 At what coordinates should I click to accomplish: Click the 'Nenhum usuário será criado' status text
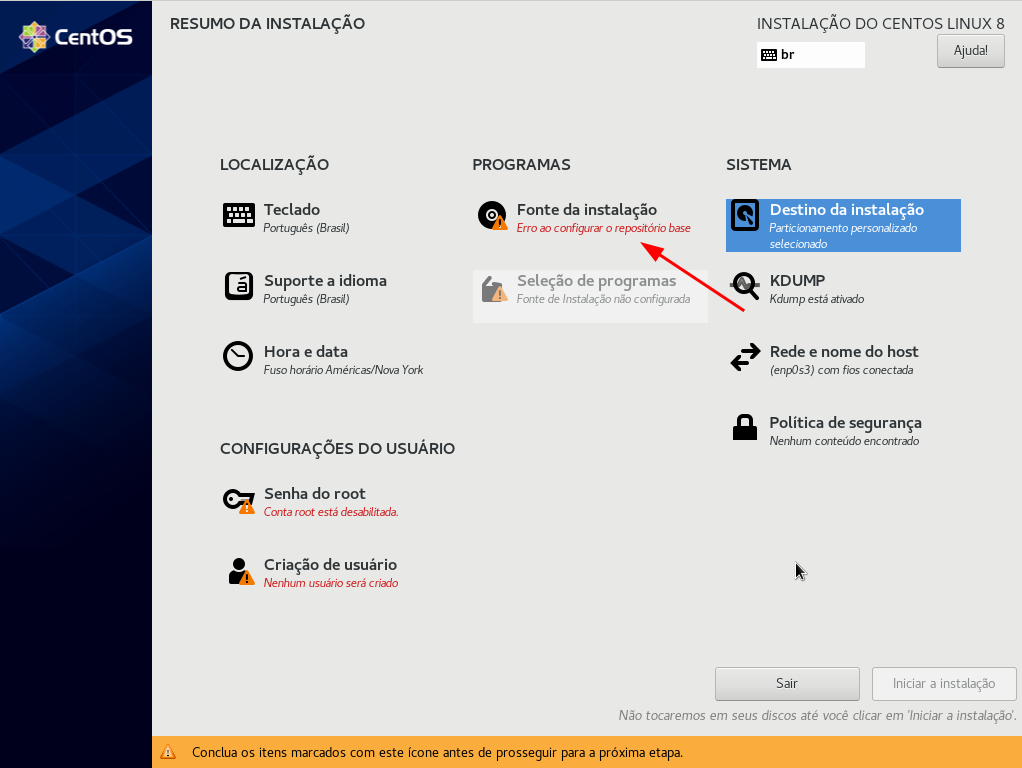pos(330,583)
